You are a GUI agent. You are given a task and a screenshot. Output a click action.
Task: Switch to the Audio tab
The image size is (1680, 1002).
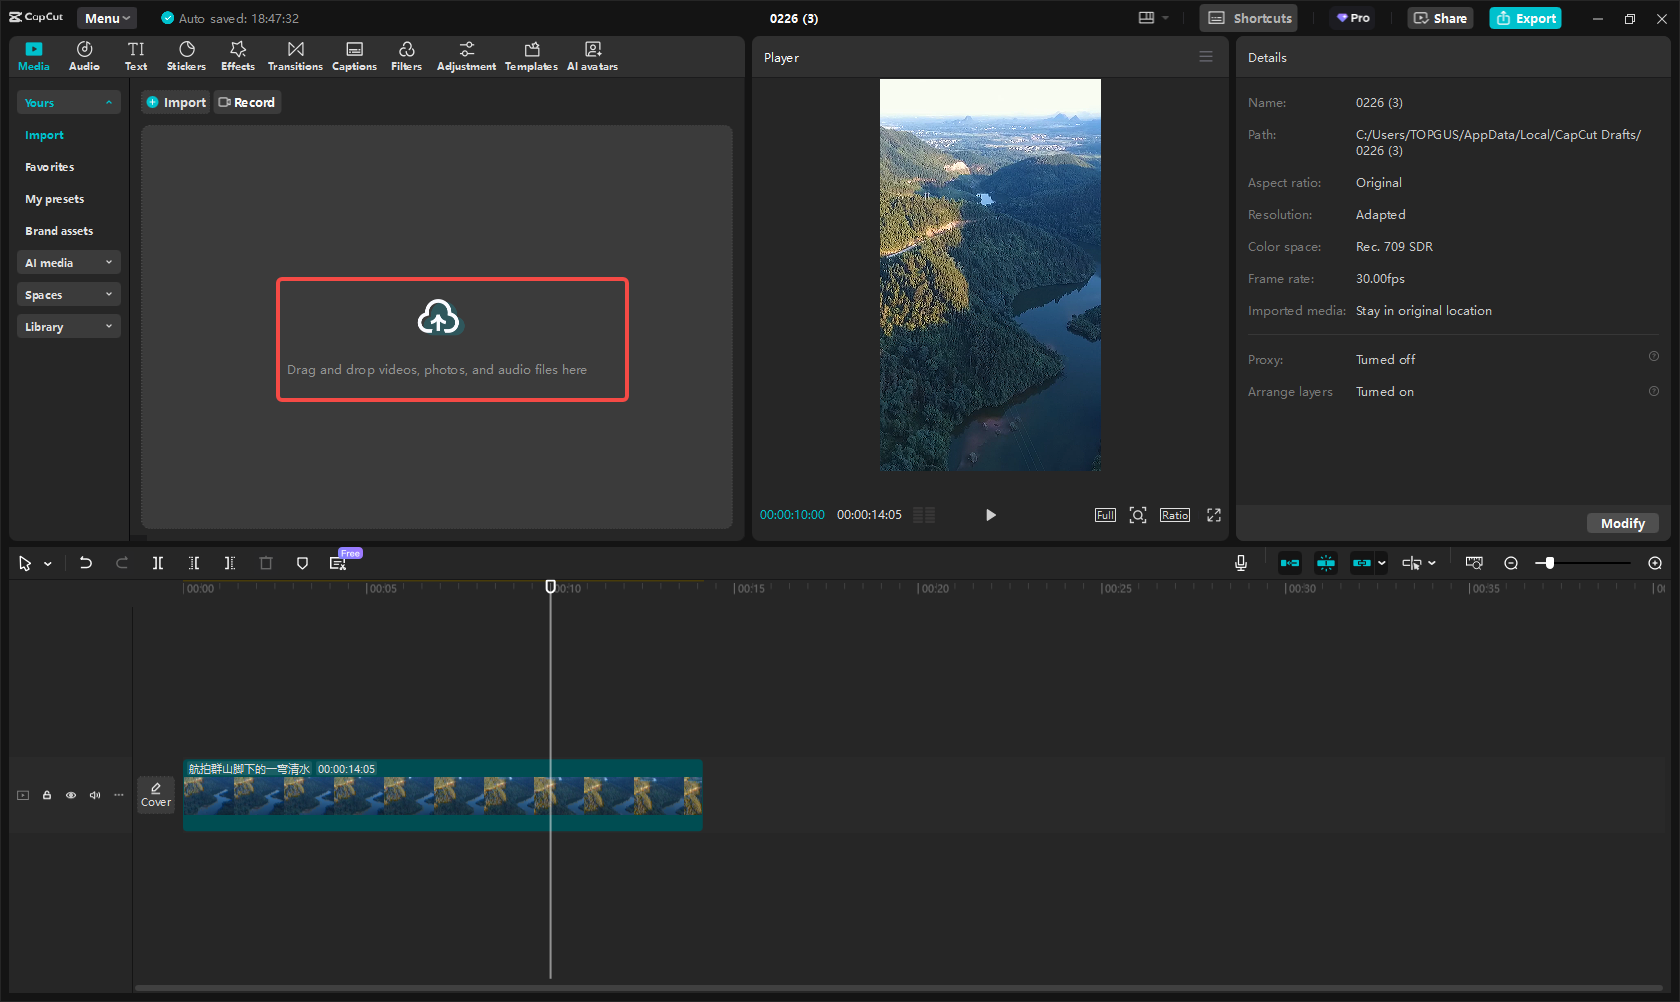84,55
